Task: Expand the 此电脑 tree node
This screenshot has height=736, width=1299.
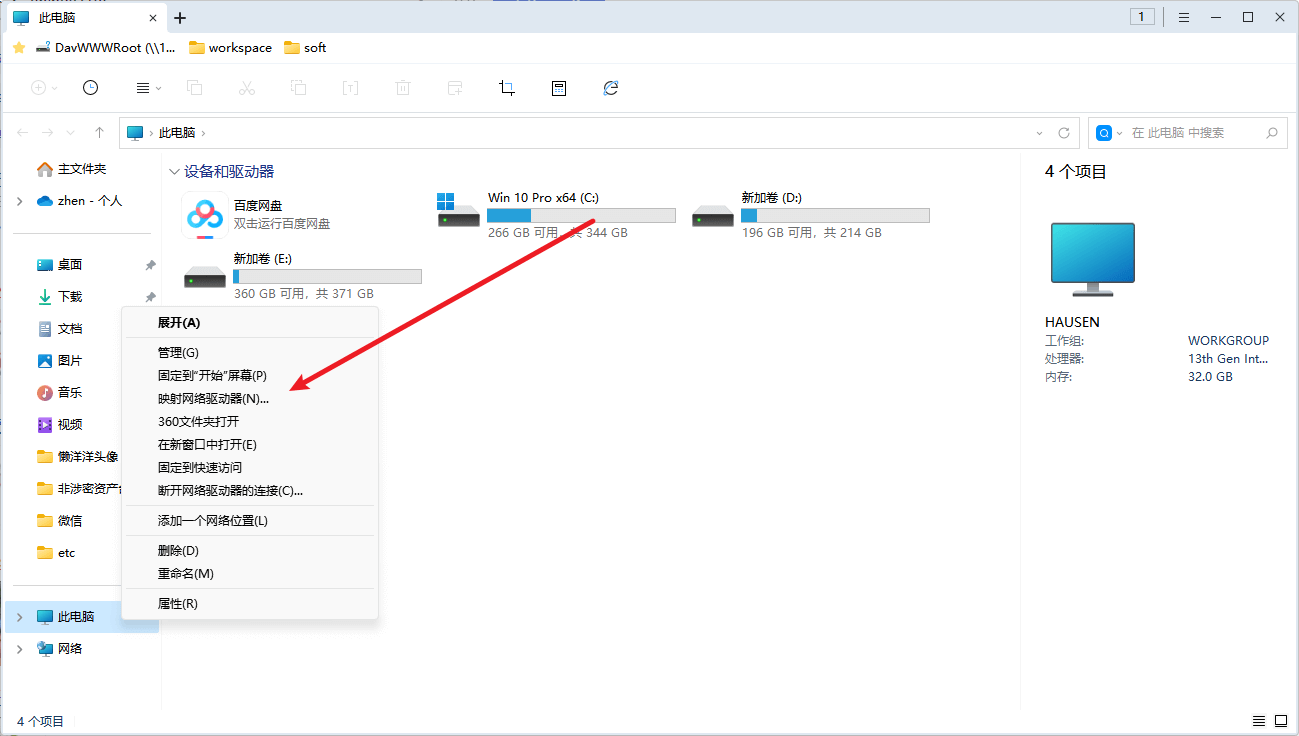Action: [19, 617]
